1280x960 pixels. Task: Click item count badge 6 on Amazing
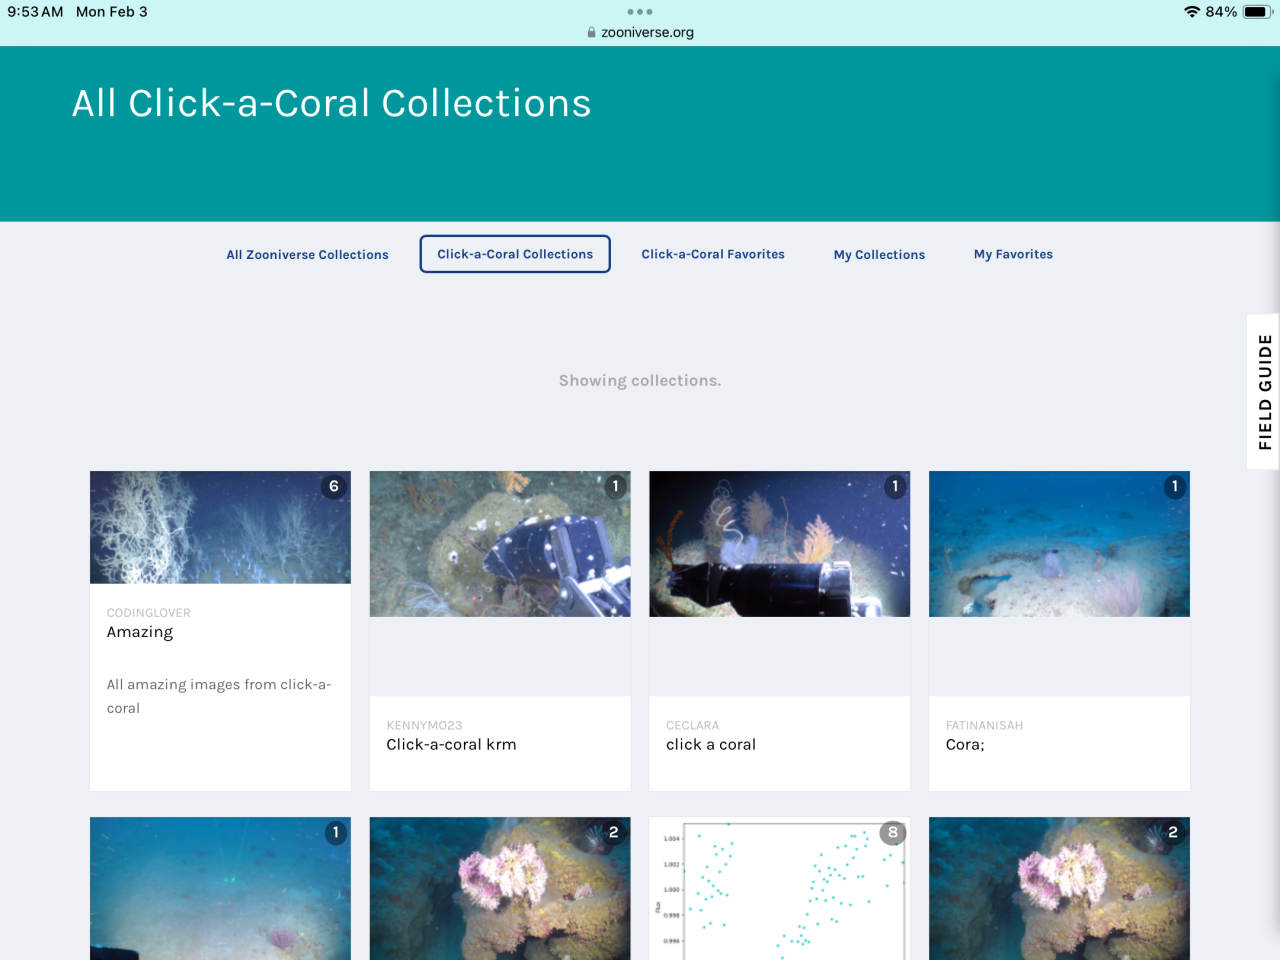pos(334,486)
